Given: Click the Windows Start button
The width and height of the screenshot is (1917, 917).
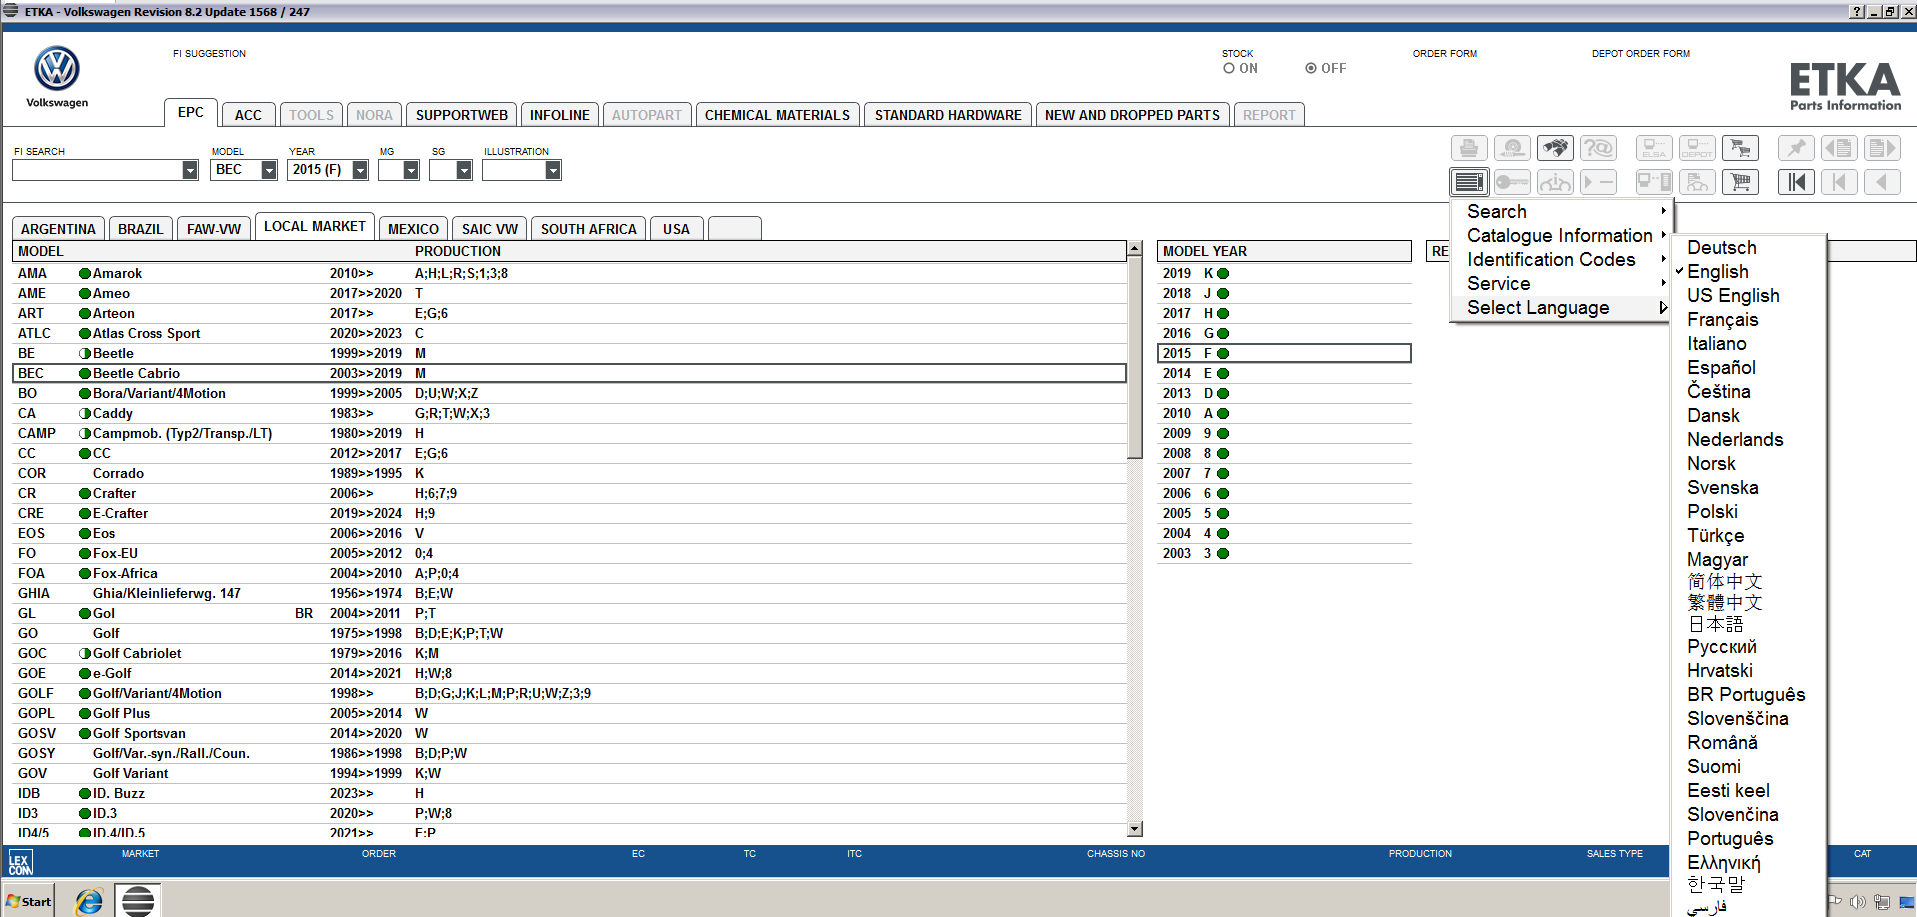Looking at the screenshot, I should pyautogui.click(x=29, y=901).
